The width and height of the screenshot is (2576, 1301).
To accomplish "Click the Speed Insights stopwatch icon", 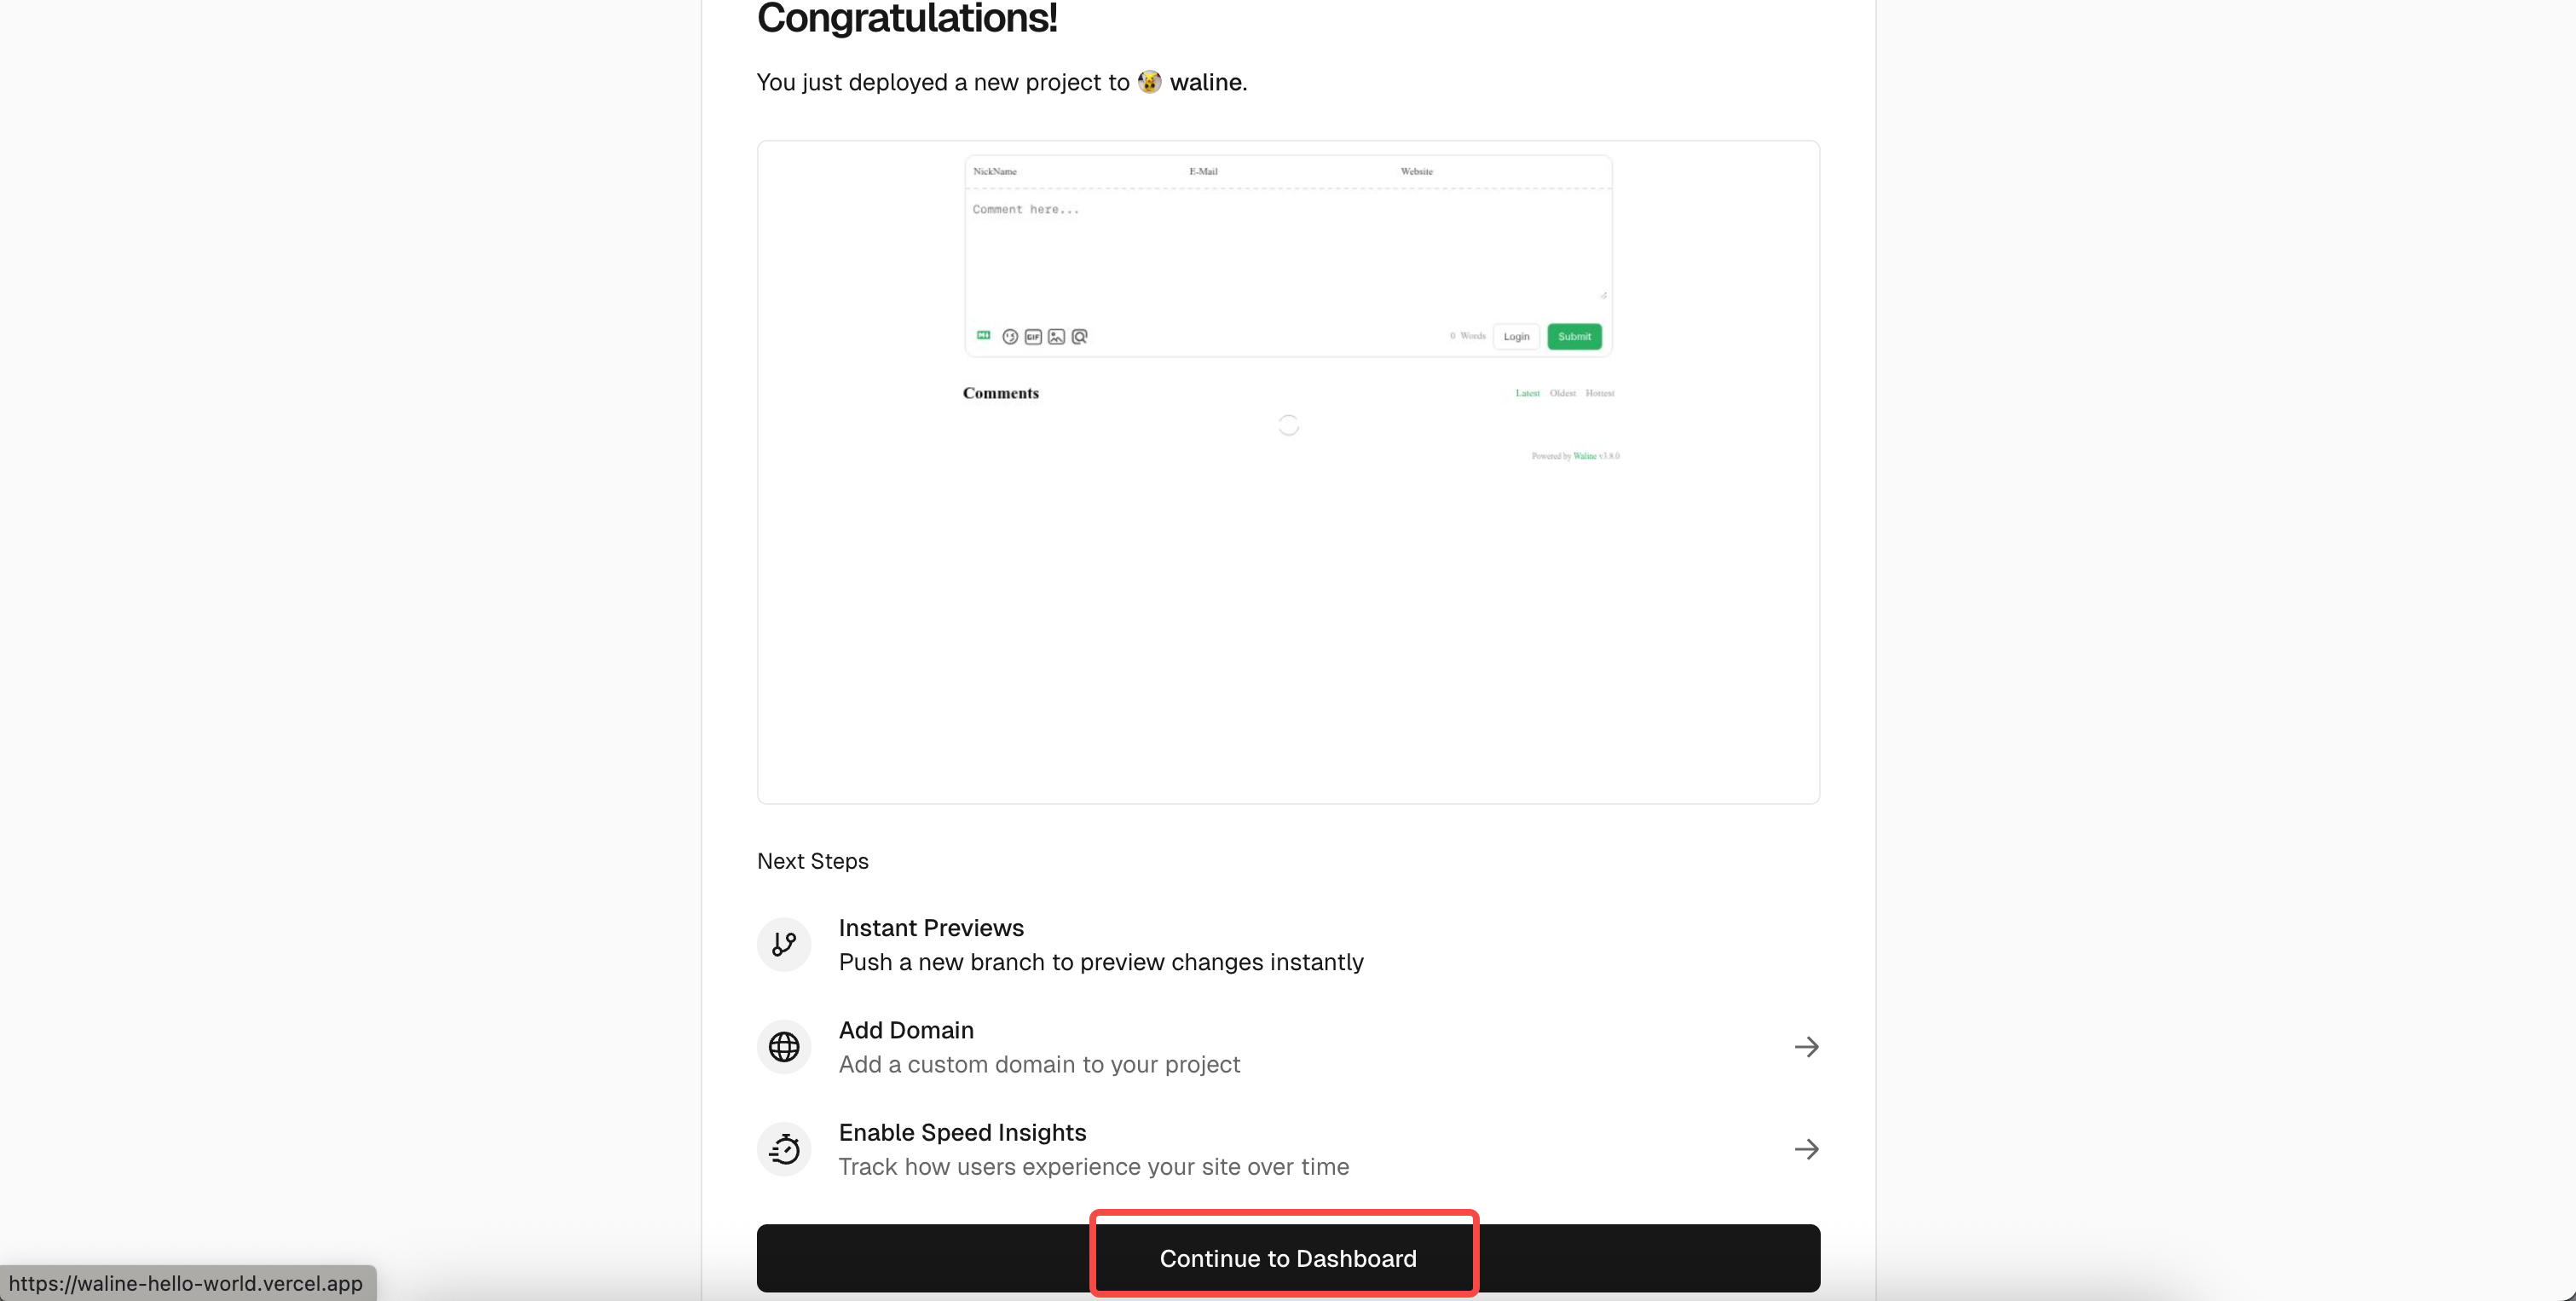I will click(x=784, y=1149).
